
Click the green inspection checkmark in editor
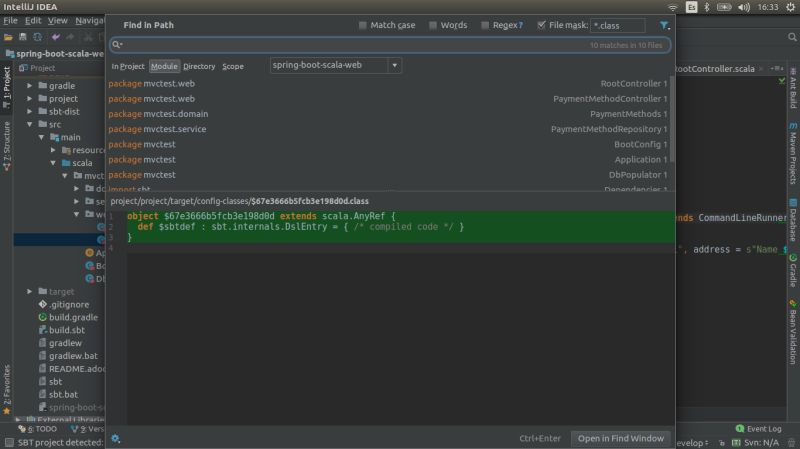(782, 81)
